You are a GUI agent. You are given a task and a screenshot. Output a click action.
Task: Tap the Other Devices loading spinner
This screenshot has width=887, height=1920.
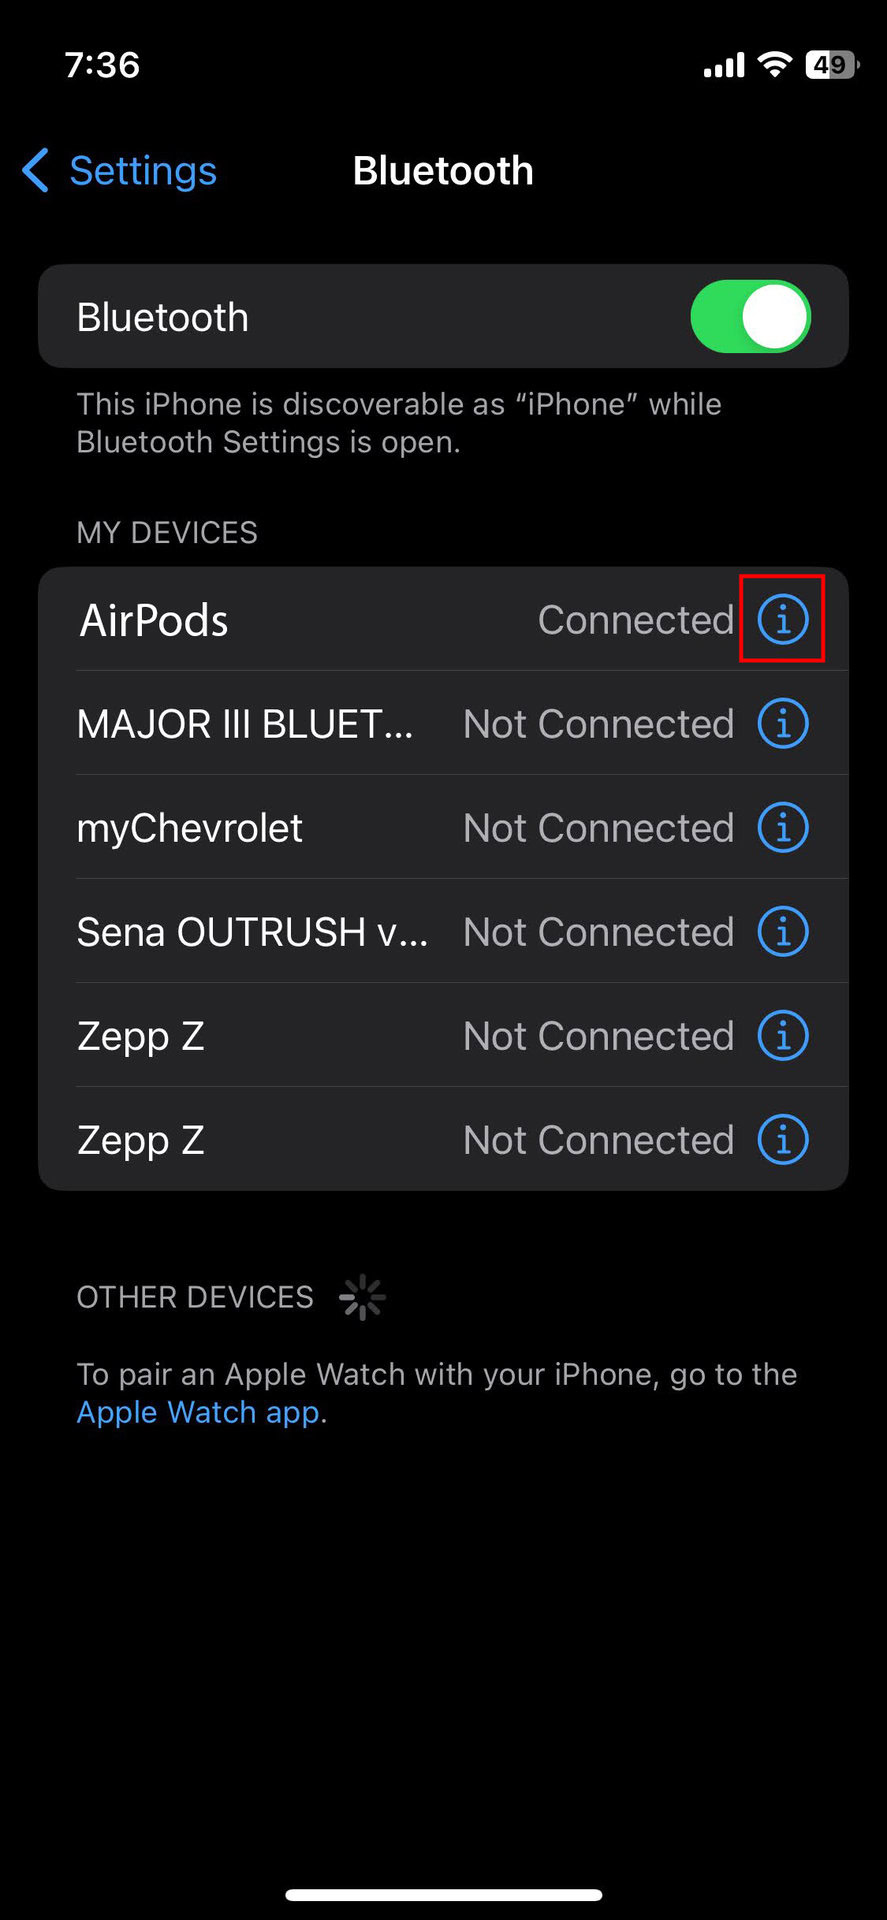point(362,1297)
